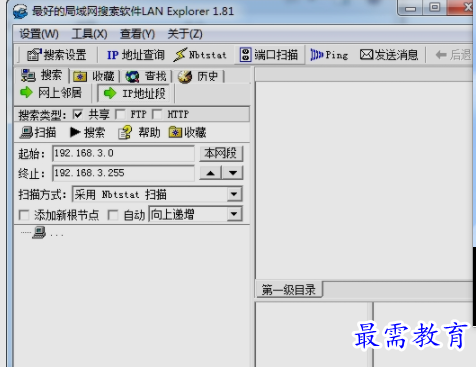
Task: Open 搜索设置 search settings toolbar button
Action: [57, 55]
